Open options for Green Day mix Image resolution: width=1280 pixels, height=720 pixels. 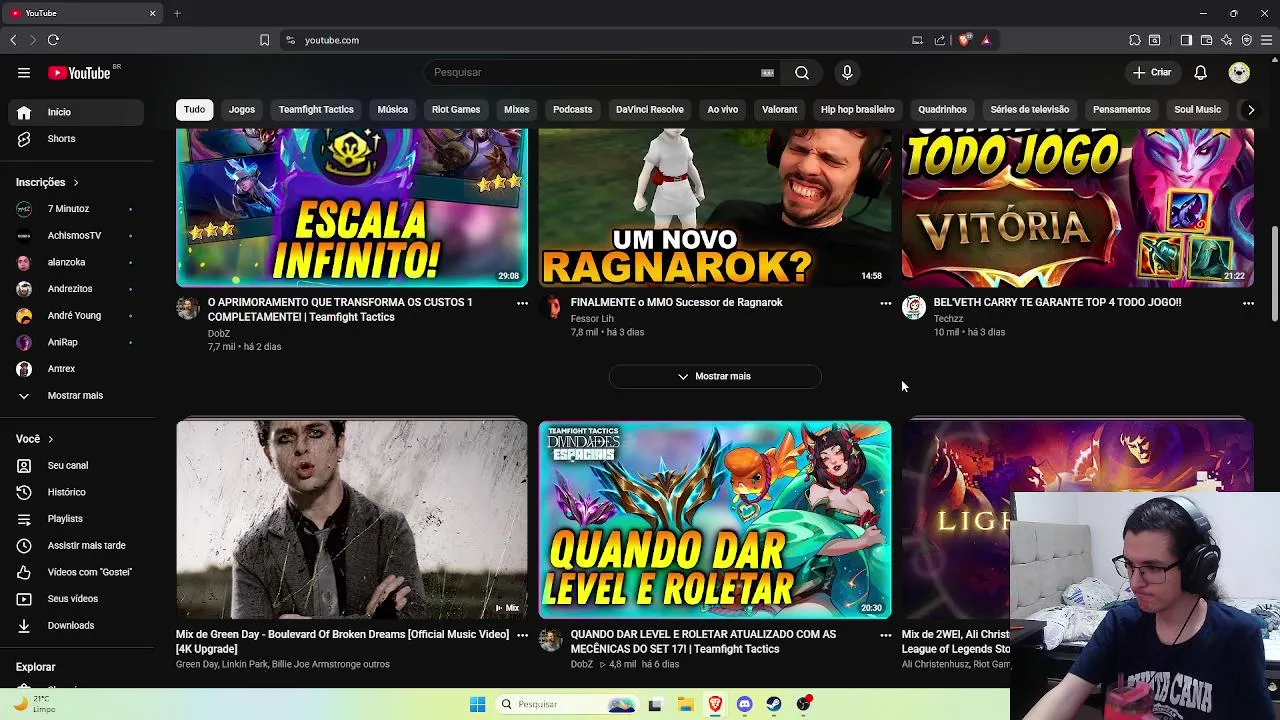(x=522, y=635)
